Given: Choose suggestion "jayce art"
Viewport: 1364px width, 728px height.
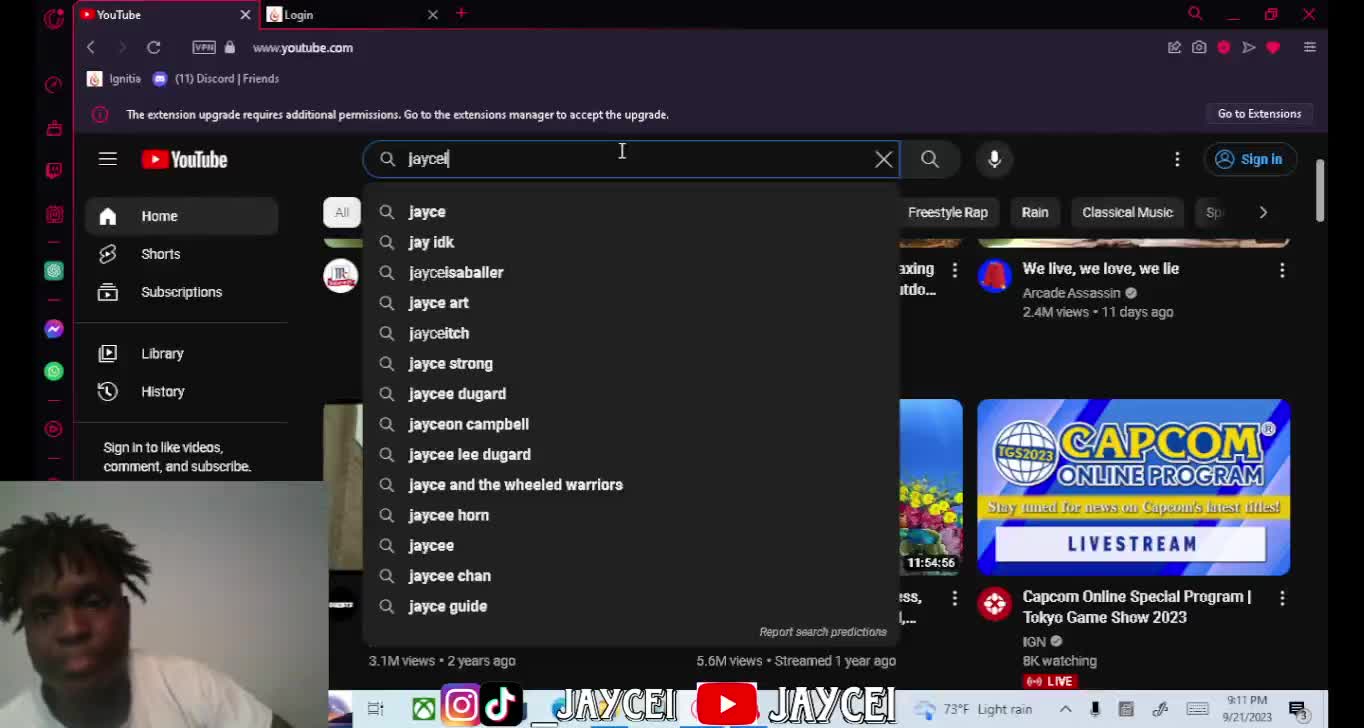Looking at the screenshot, I should 630,303.
